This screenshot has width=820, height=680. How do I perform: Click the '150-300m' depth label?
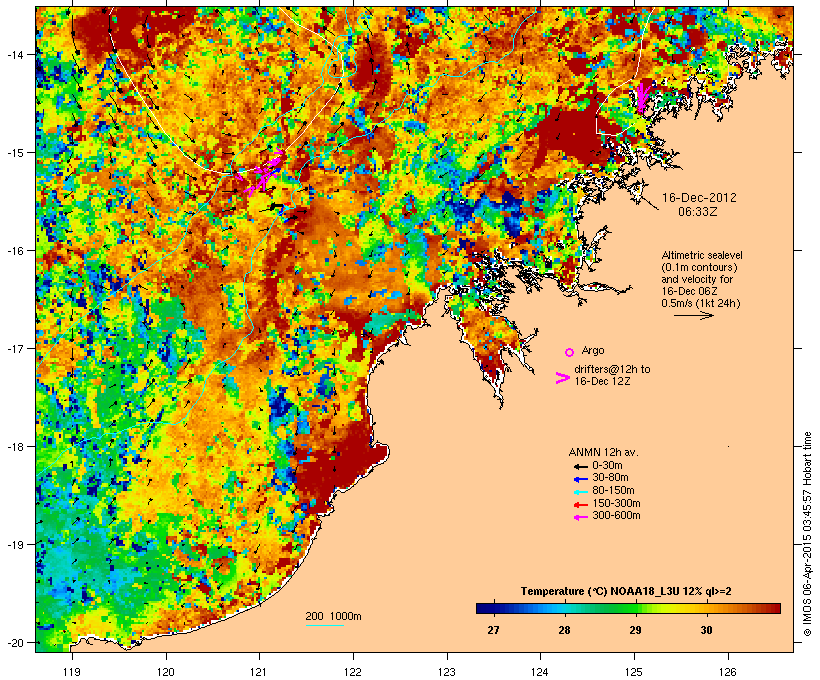(616, 503)
